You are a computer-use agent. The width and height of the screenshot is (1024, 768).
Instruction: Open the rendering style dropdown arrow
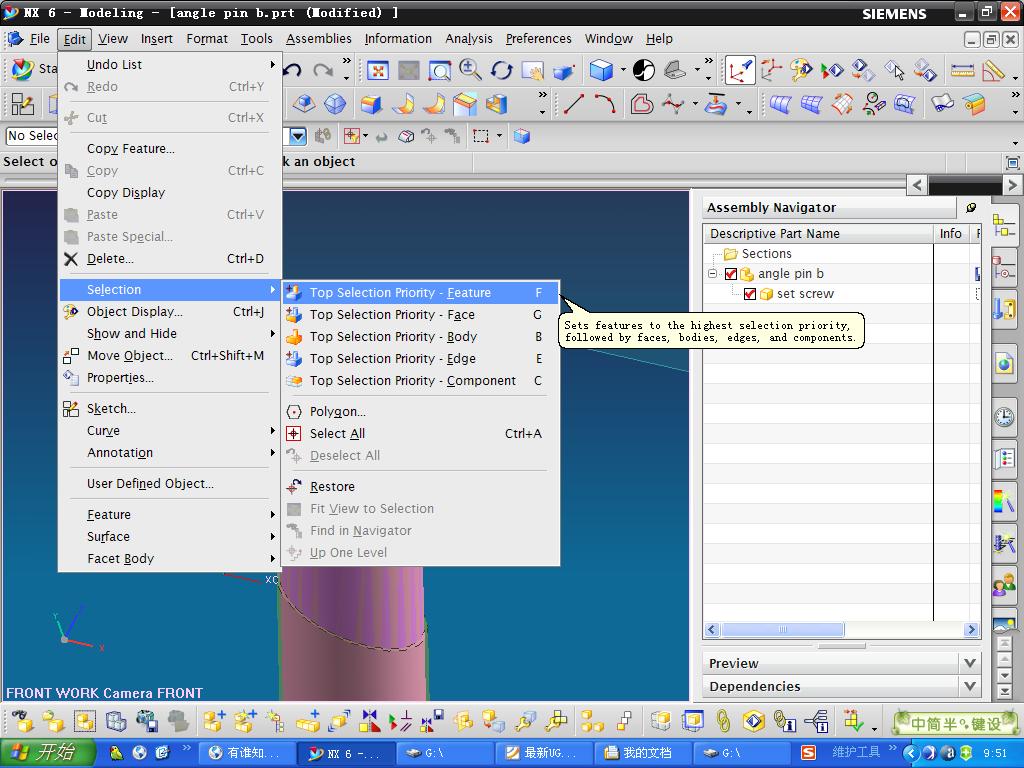623,70
